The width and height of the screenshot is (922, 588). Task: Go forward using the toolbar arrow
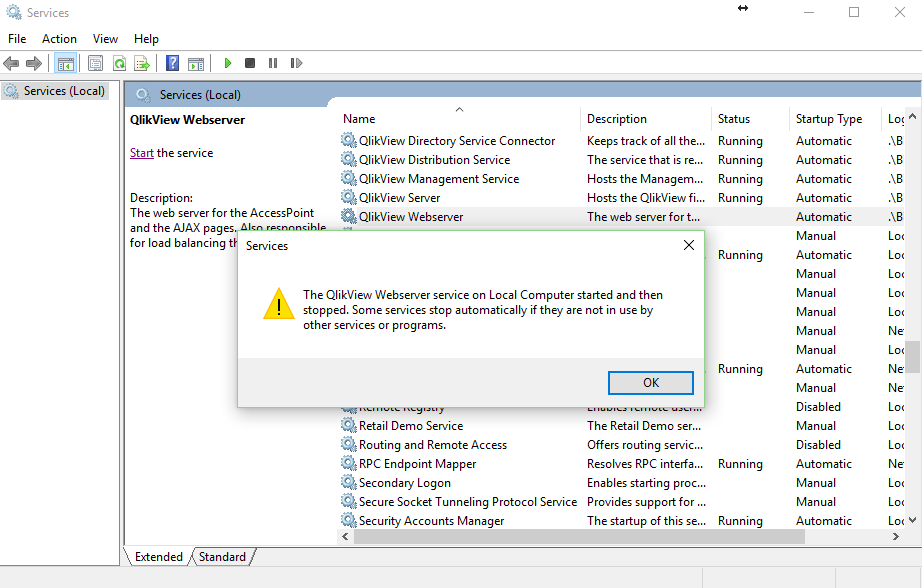point(34,63)
